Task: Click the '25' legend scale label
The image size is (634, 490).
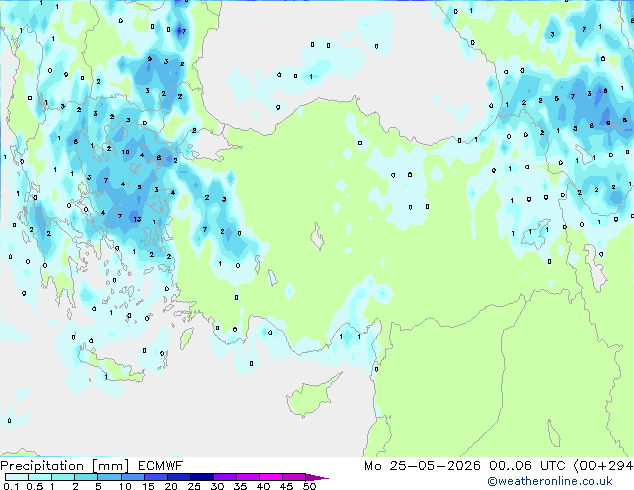Action: pyautogui.click(x=194, y=486)
